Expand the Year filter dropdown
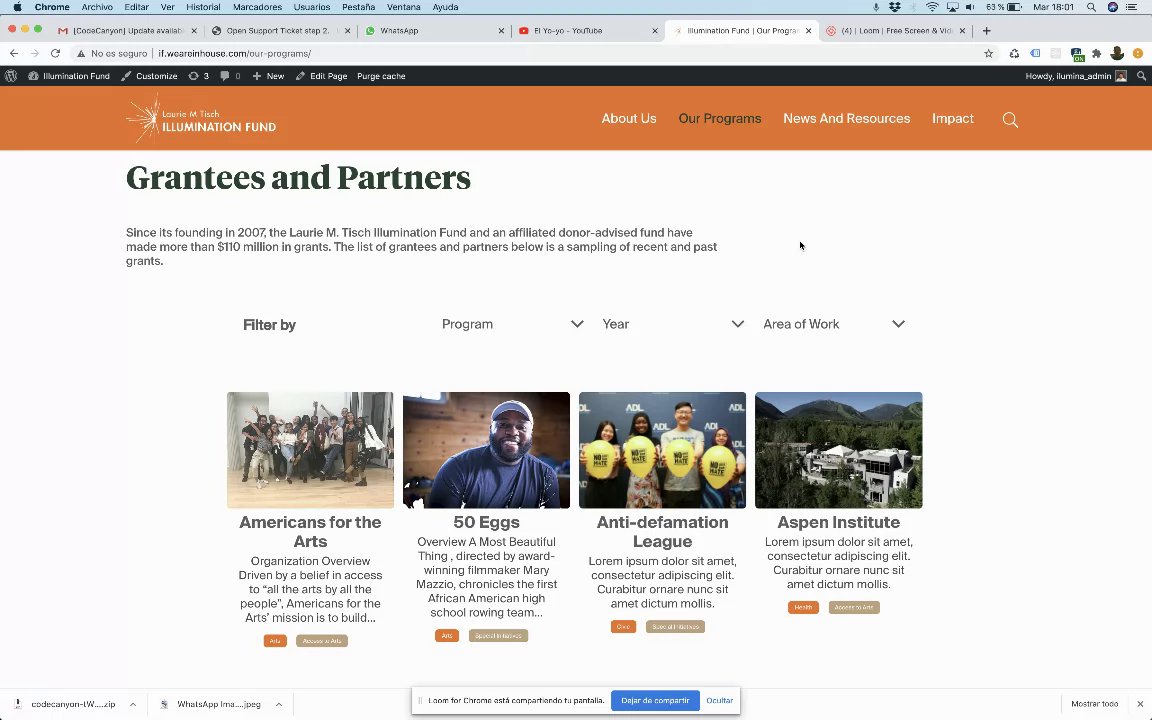This screenshot has height=720, width=1152. (673, 324)
